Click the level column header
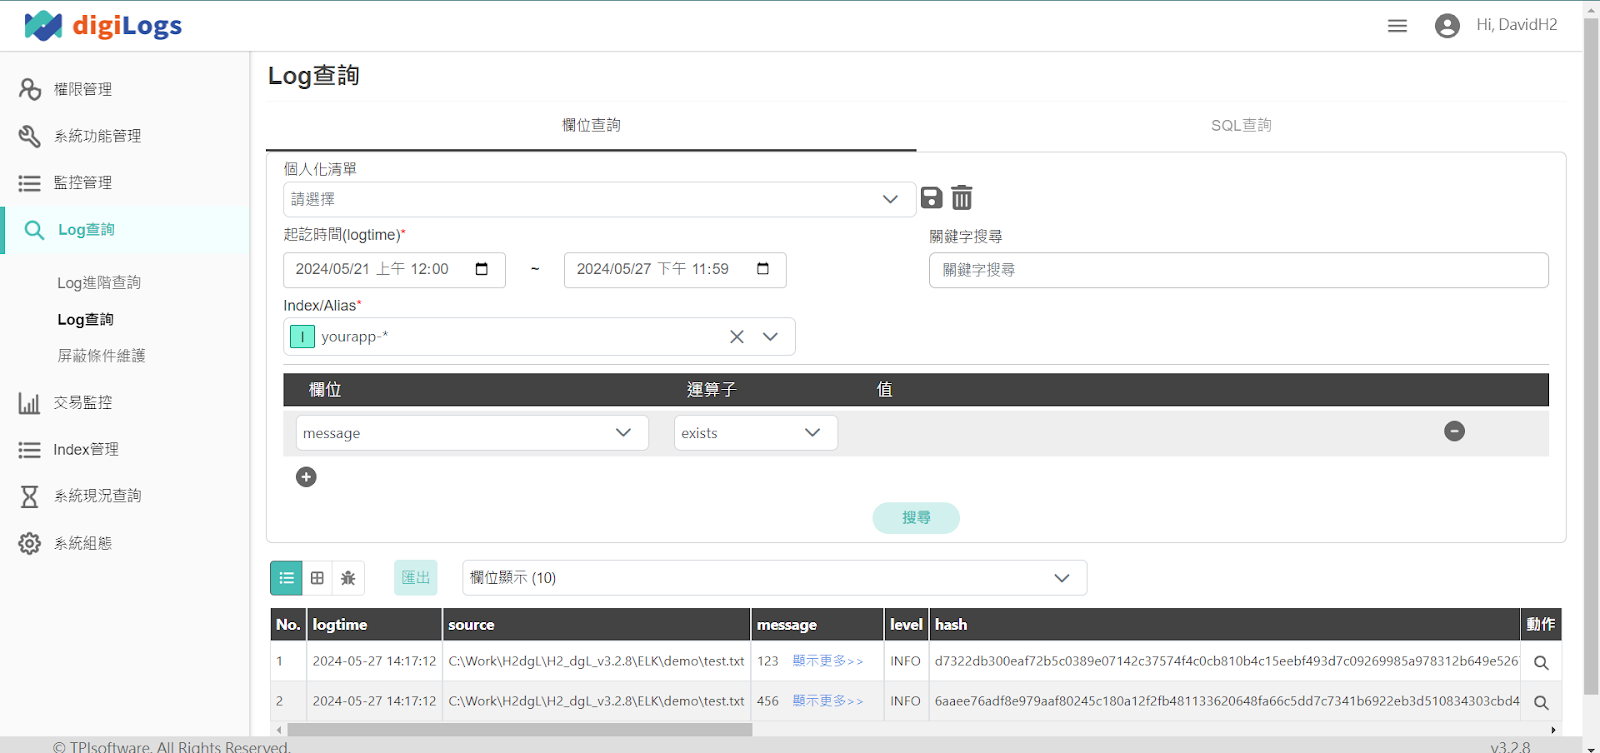This screenshot has width=1600, height=753. [906, 625]
